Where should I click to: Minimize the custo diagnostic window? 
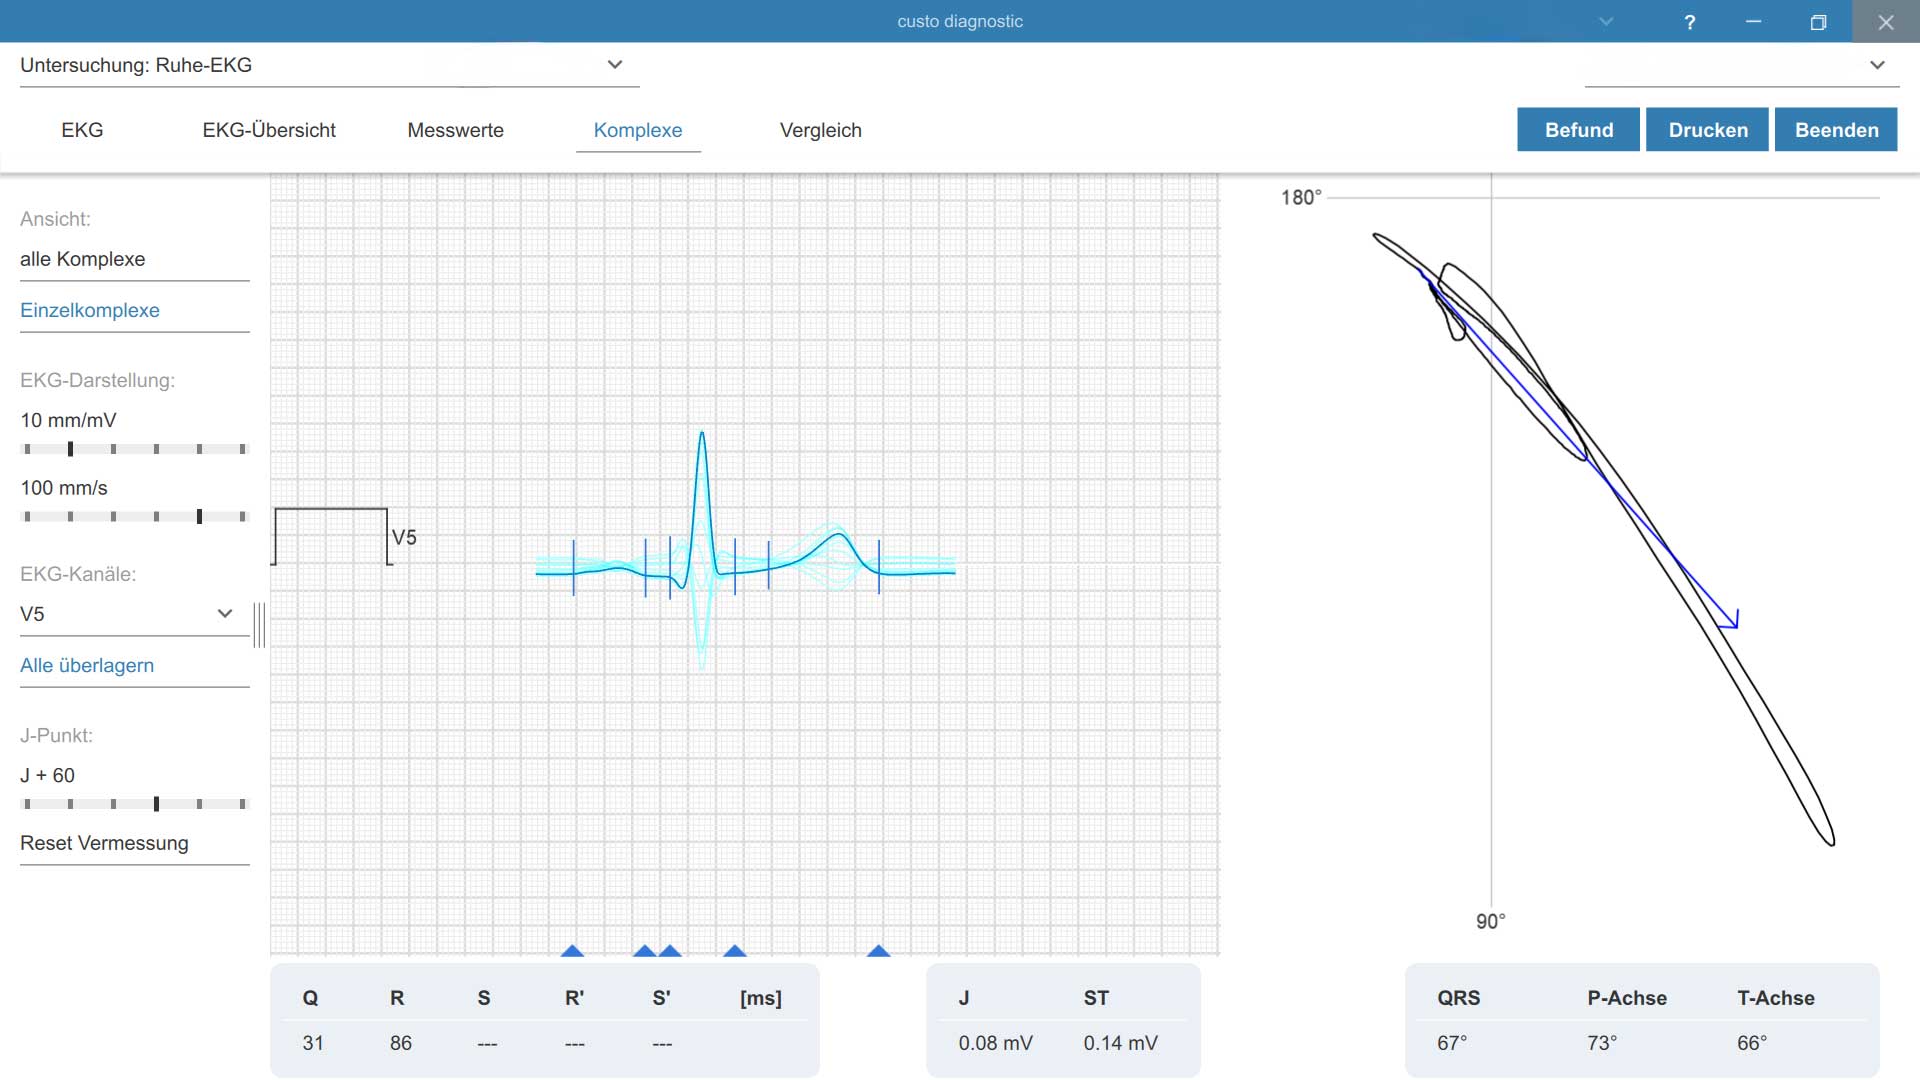[1753, 22]
